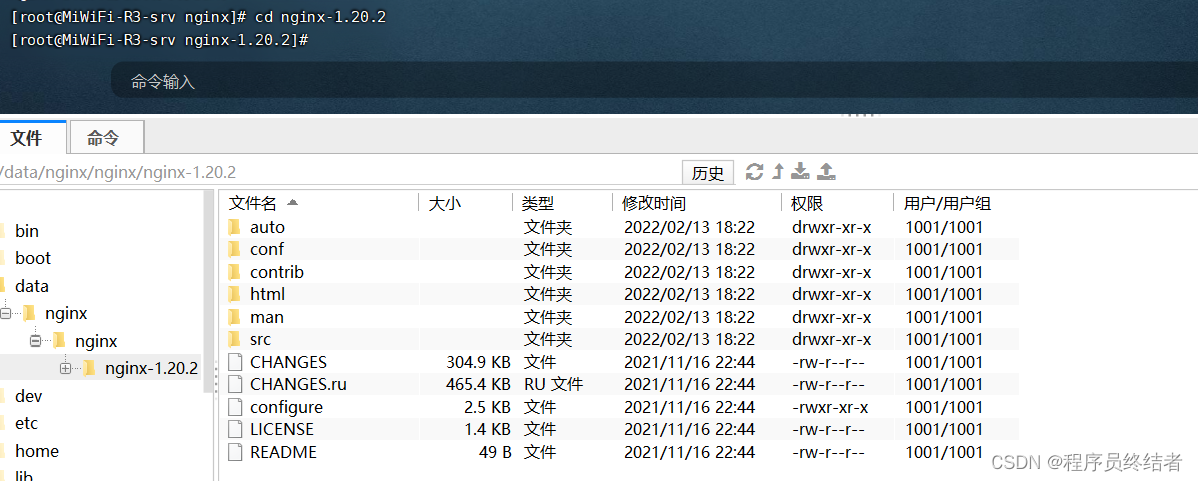Click the directory tree vertical scrollbar
The image size is (1198, 481).
(209, 291)
